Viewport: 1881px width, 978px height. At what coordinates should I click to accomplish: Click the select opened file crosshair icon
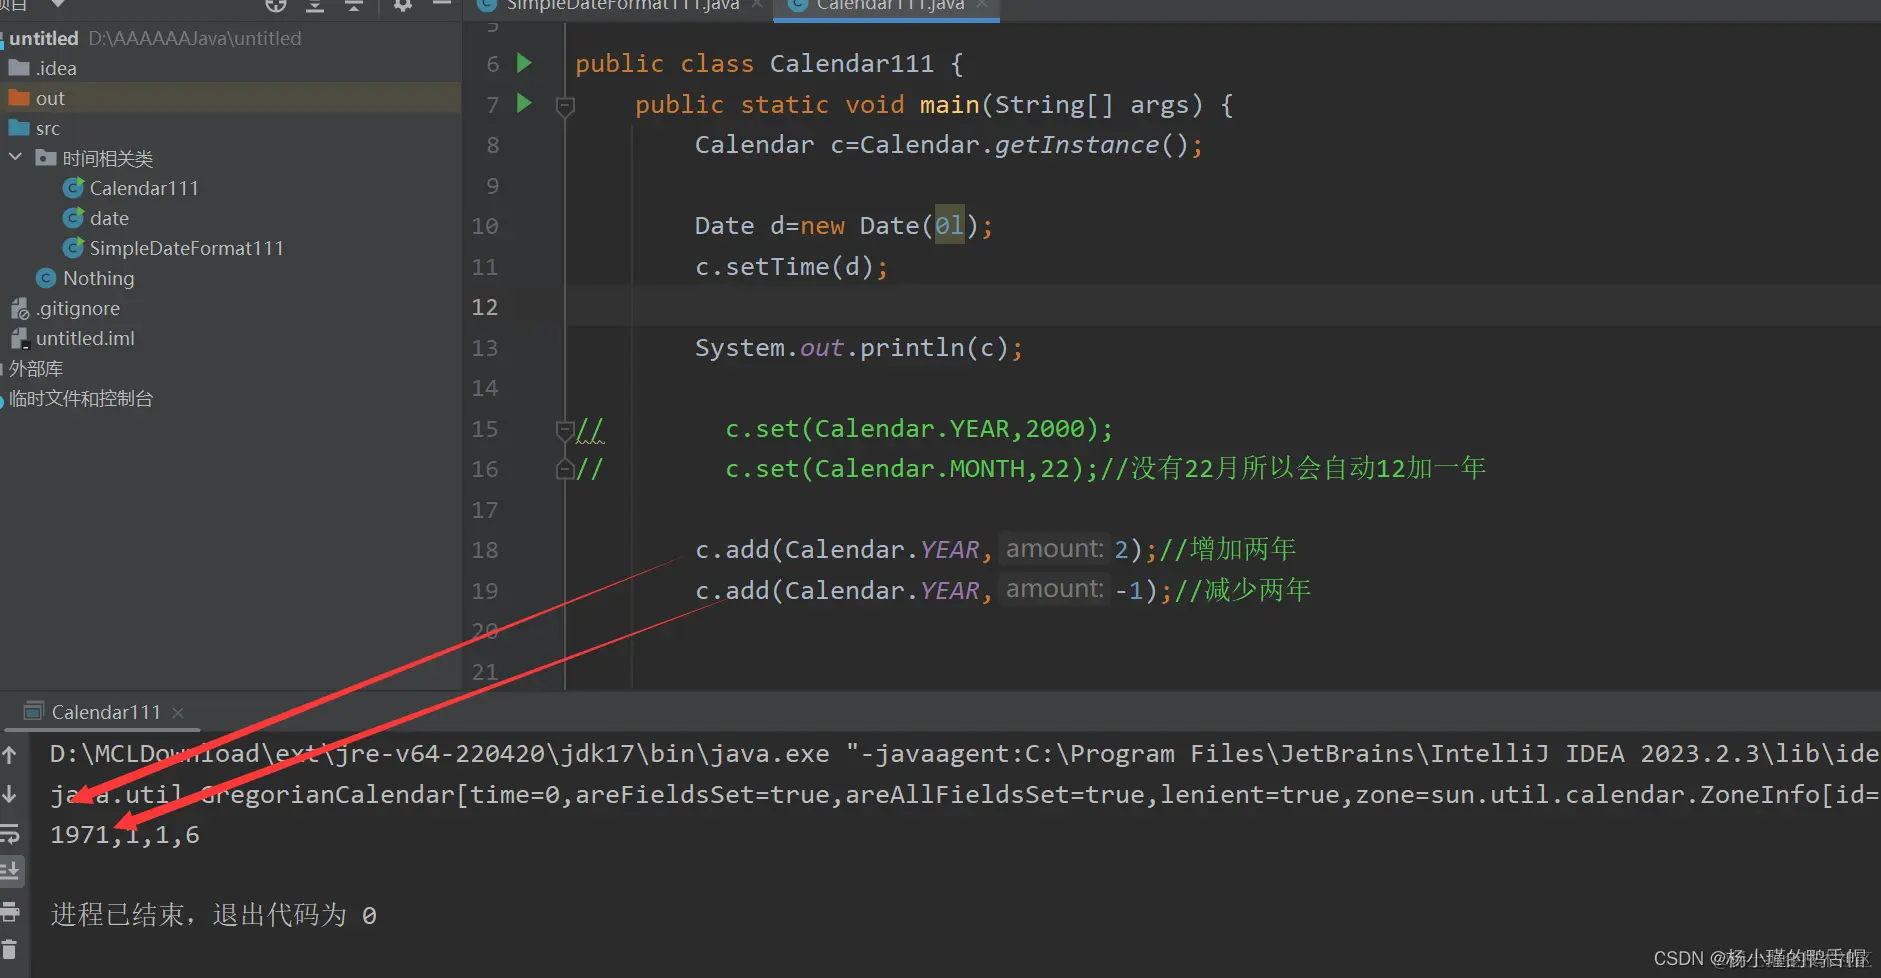point(276,5)
